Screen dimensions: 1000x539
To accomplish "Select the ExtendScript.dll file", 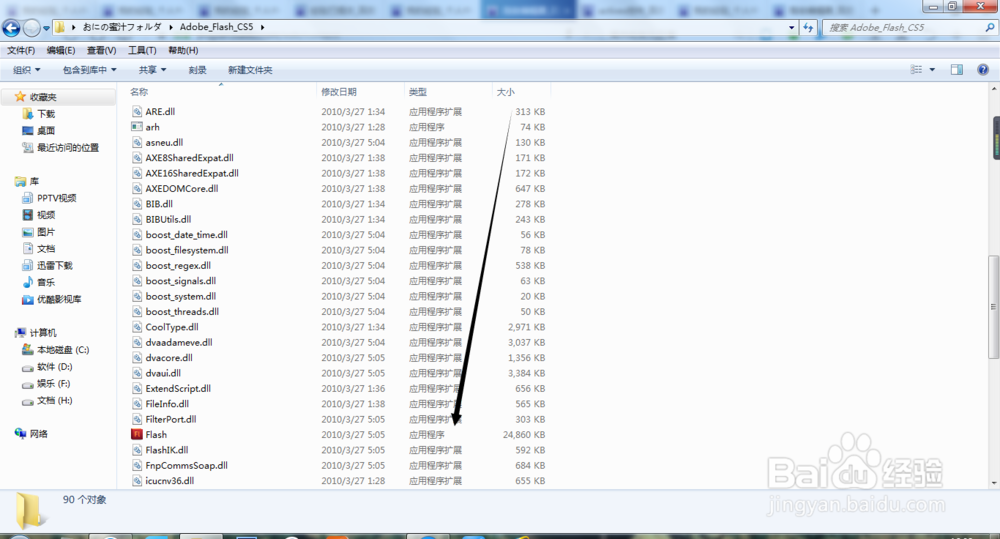I will pos(178,388).
